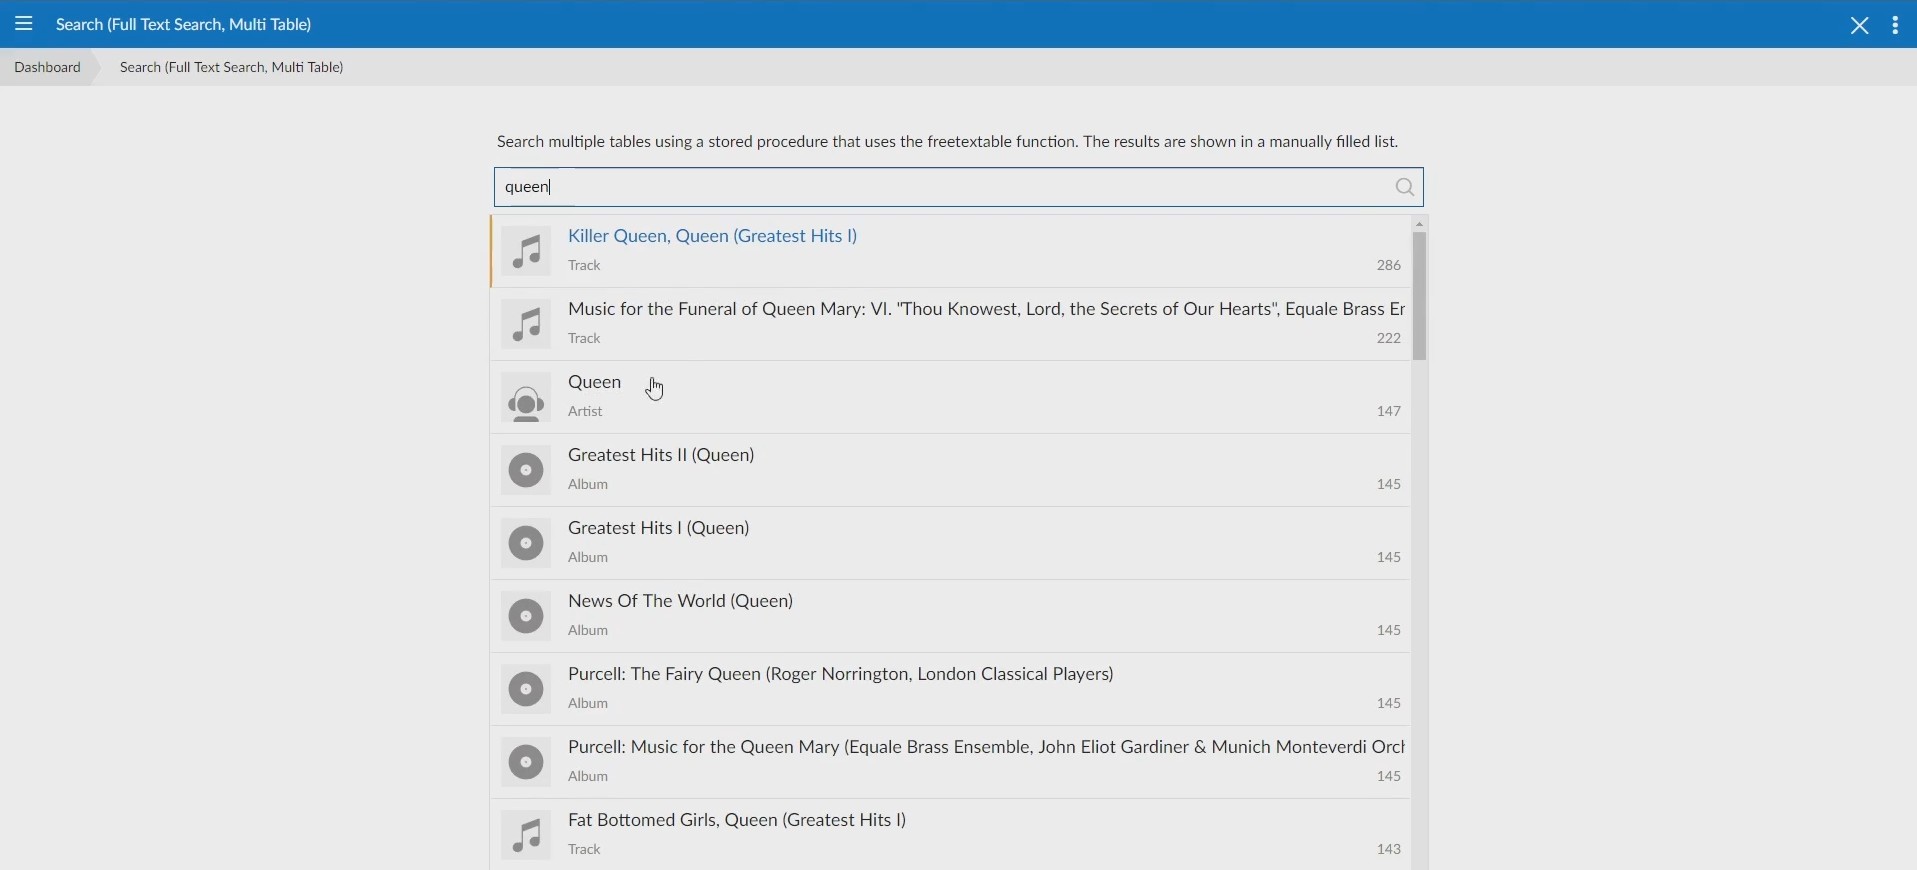This screenshot has width=1917, height=870.
Task: Select Music for the Funeral of Queen Mary track
Action: point(985,310)
